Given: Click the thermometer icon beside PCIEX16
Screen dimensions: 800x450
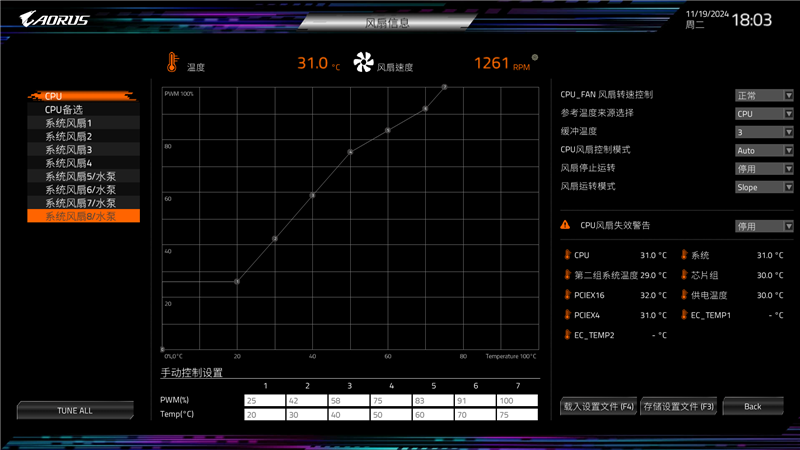Looking at the screenshot, I should coord(567,294).
